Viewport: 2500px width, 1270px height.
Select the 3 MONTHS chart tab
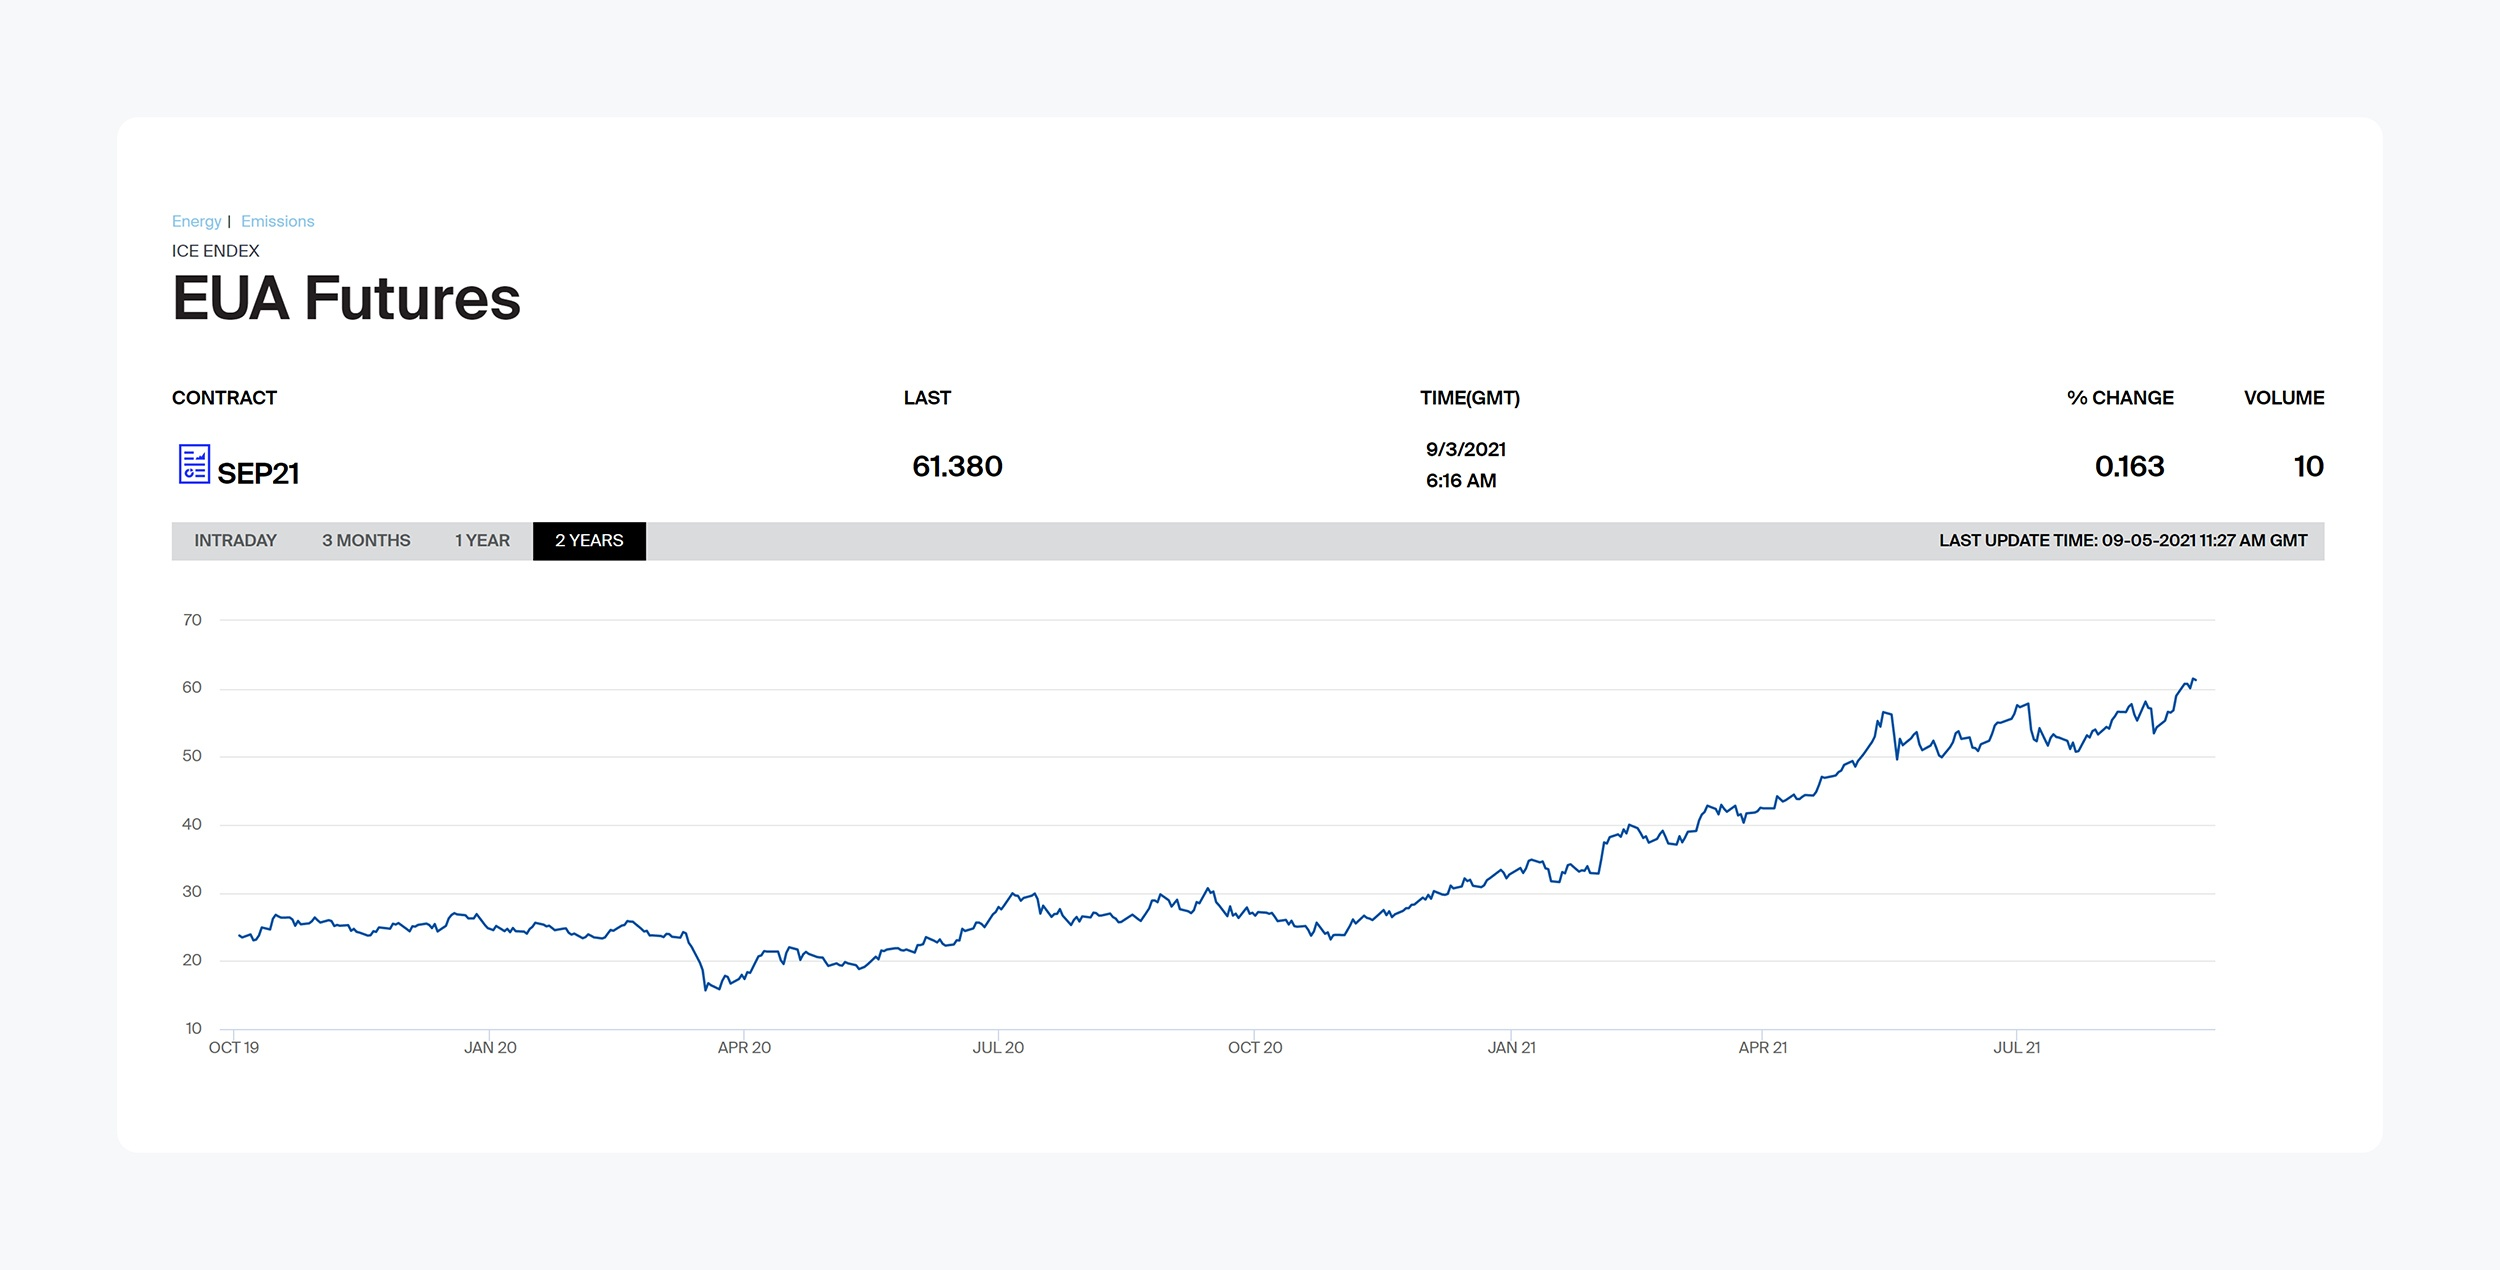(x=366, y=541)
